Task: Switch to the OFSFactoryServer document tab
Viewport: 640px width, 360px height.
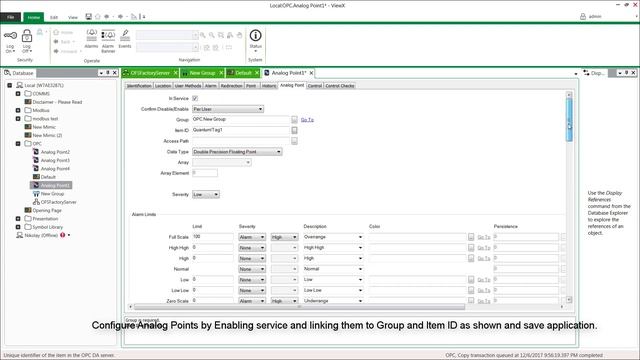Action: click(x=150, y=73)
